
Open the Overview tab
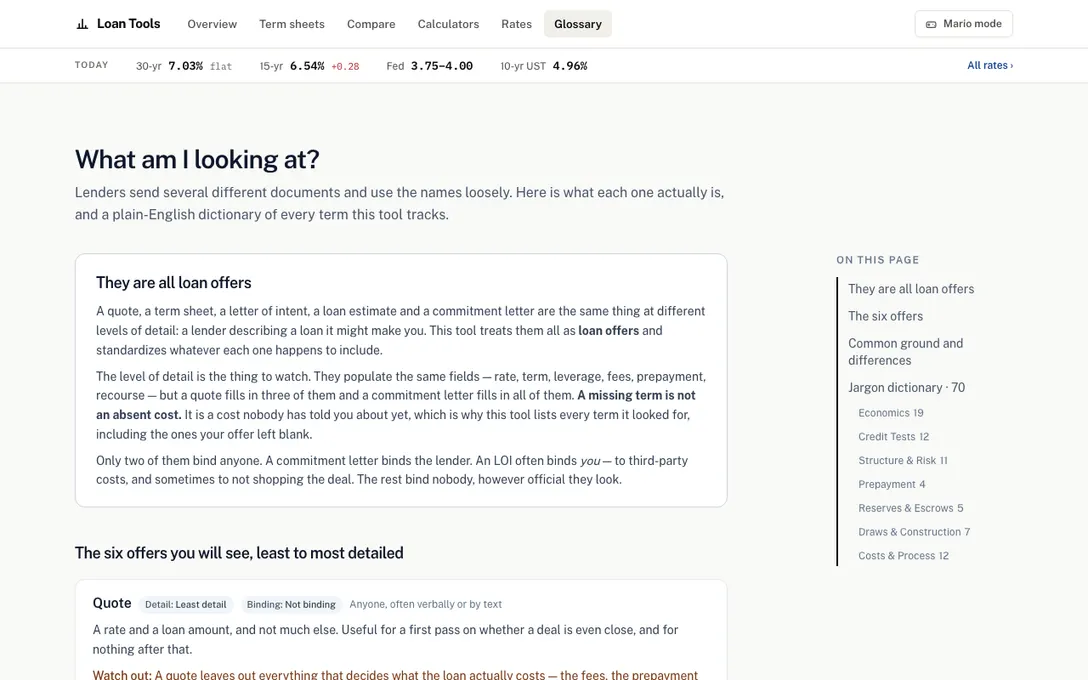pos(212,24)
